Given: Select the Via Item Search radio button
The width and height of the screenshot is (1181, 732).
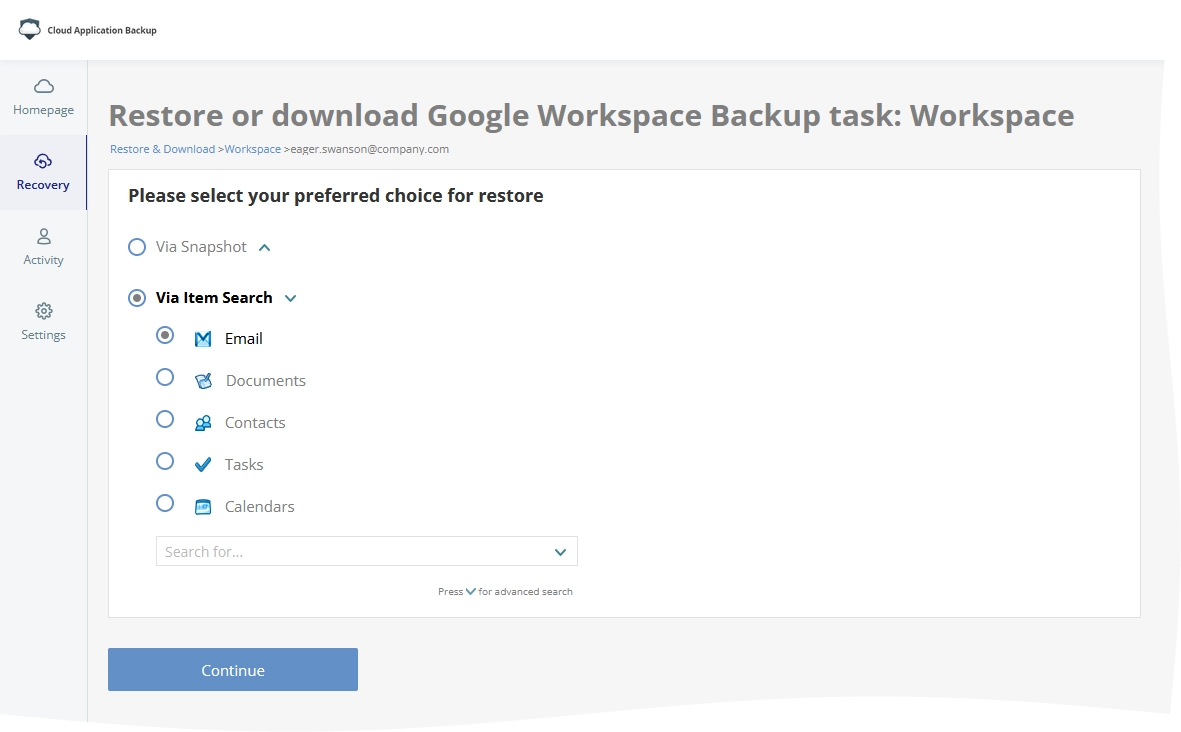Looking at the screenshot, I should click(136, 298).
